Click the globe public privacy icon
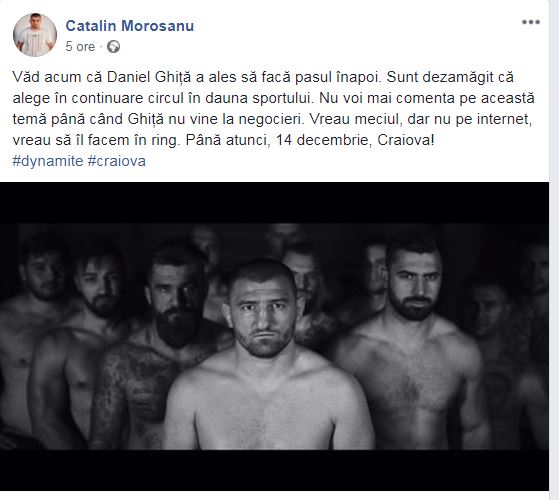This screenshot has height=500, width=559. pos(113,47)
